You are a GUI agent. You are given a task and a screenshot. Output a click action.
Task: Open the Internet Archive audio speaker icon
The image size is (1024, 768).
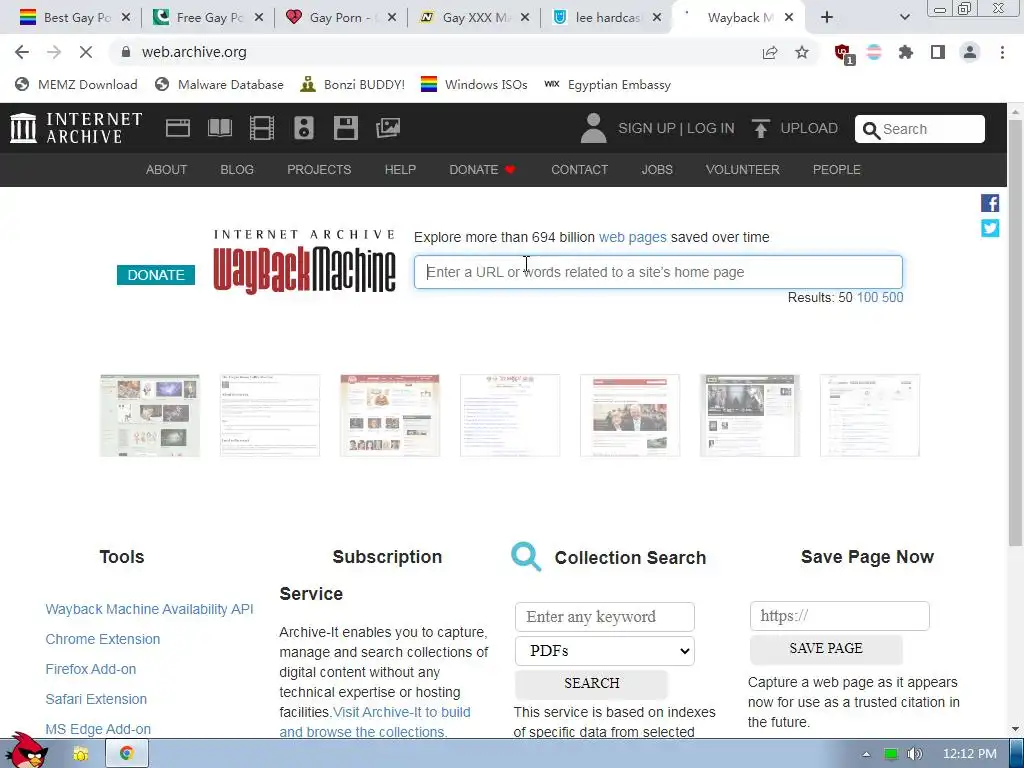tap(304, 128)
